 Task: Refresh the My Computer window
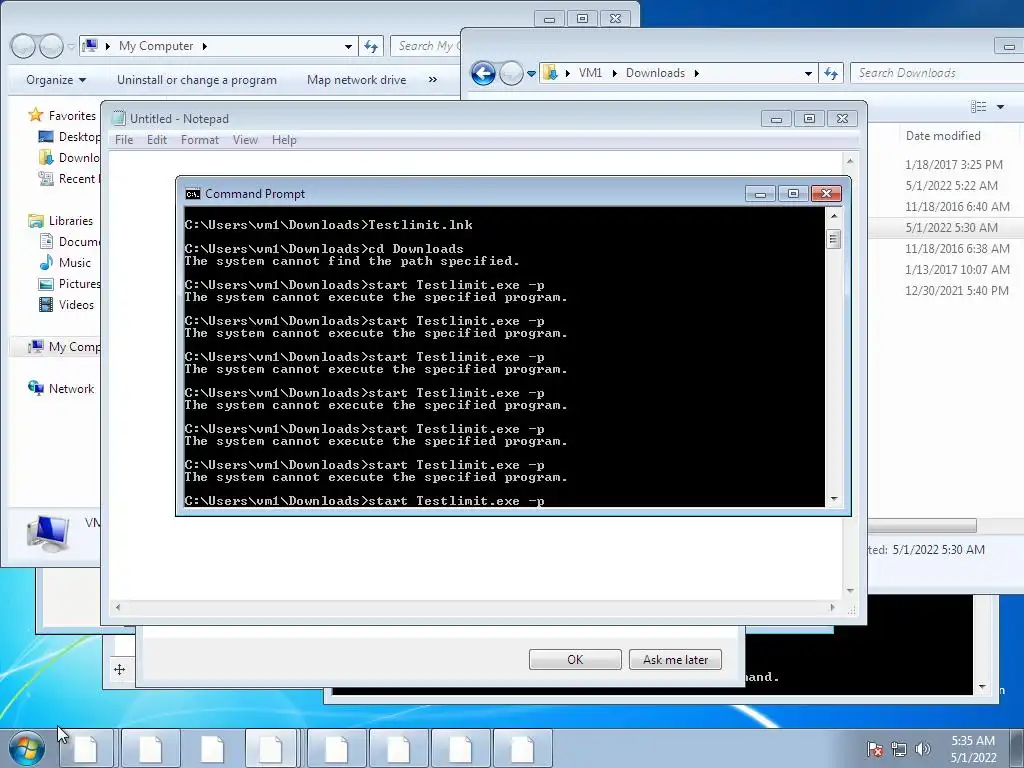point(370,46)
